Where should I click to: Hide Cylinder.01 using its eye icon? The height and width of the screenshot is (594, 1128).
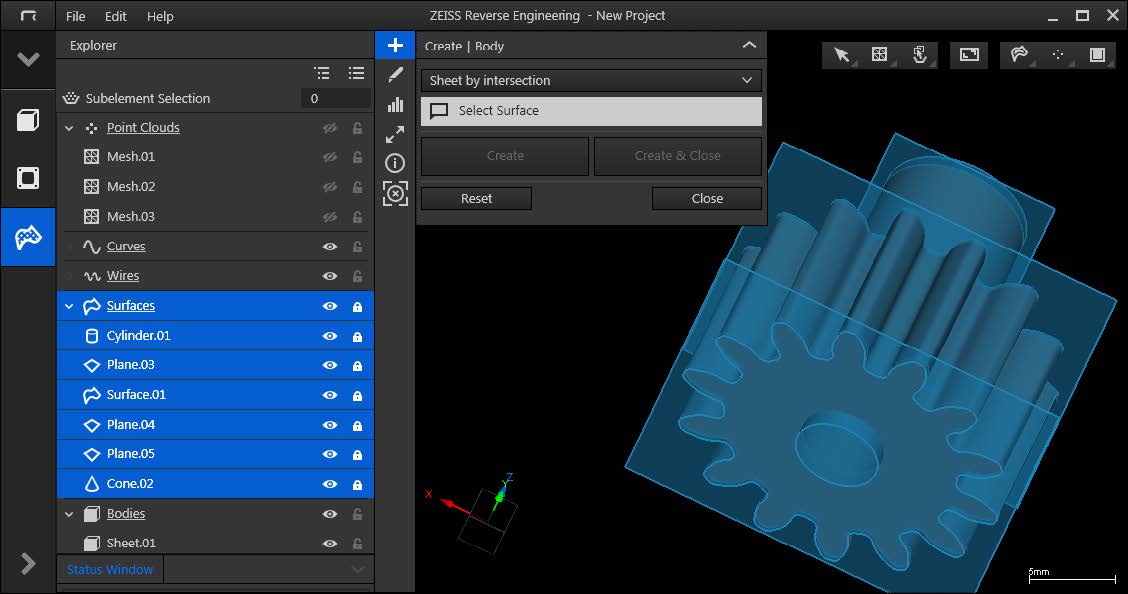pyautogui.click(x=329, y=336)
